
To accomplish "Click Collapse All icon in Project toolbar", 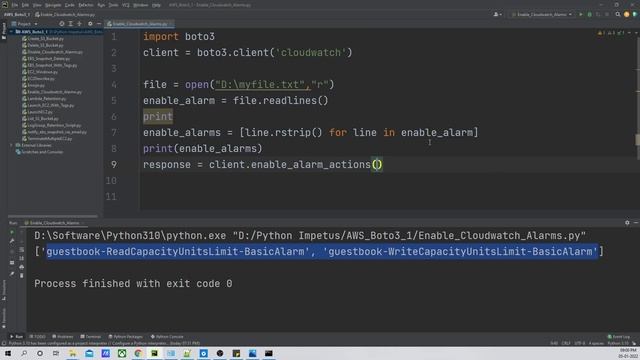I will coord(79,24).
